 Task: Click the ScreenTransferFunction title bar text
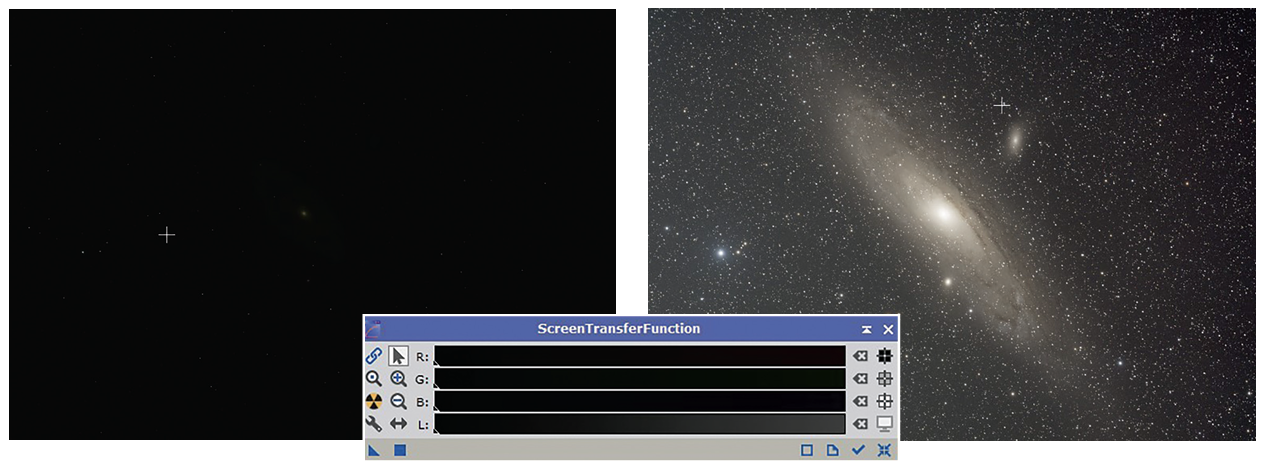(x=619, y=328)
